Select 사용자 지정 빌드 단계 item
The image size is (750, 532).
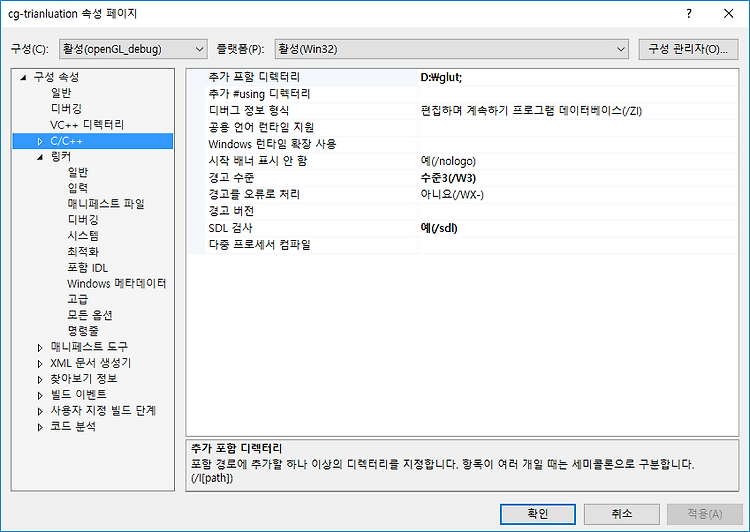(103, 410)
